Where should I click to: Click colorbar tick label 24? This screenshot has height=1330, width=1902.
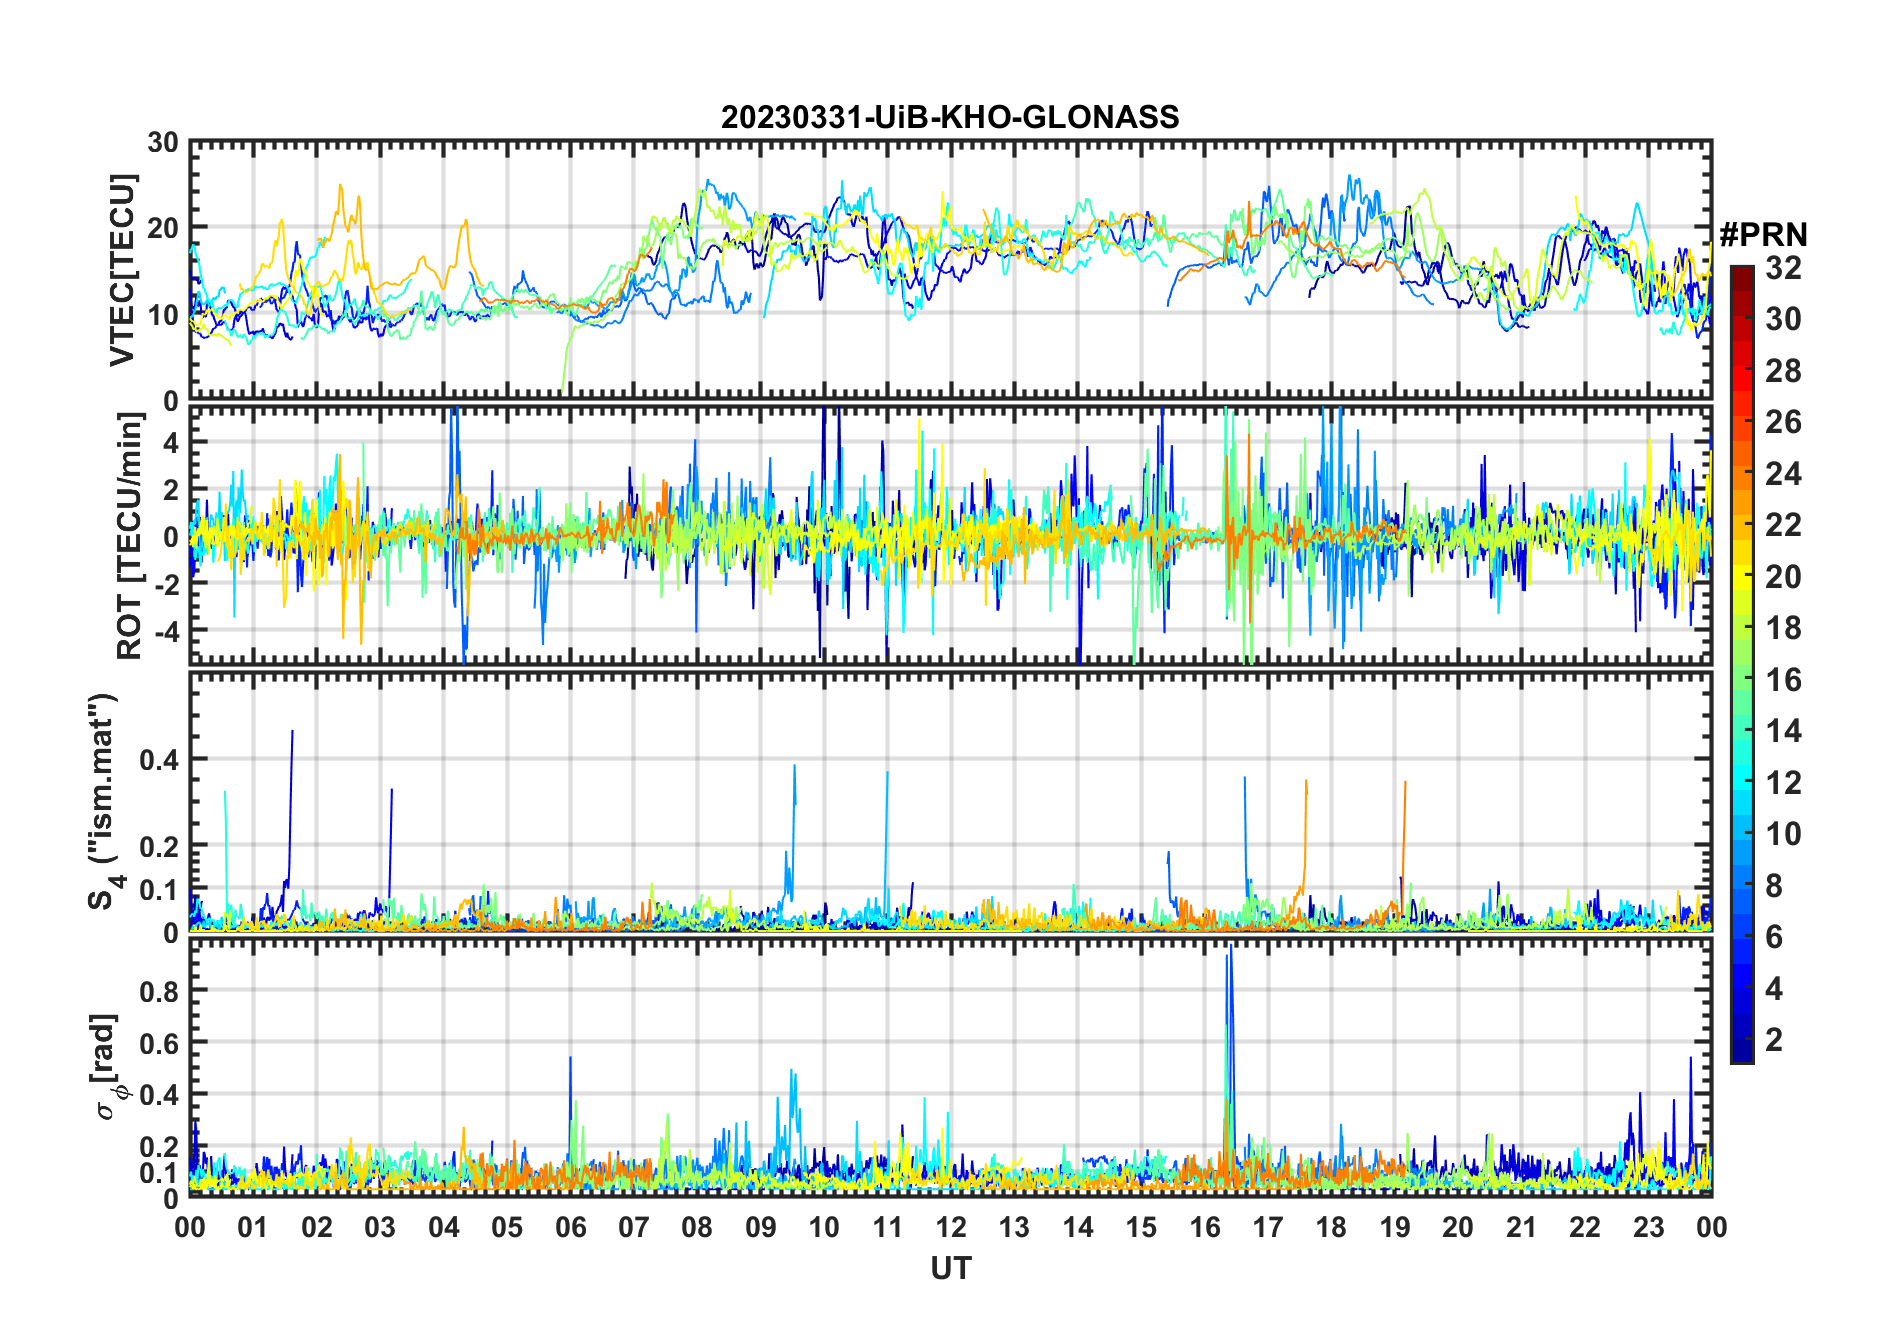coord(1783,474)
